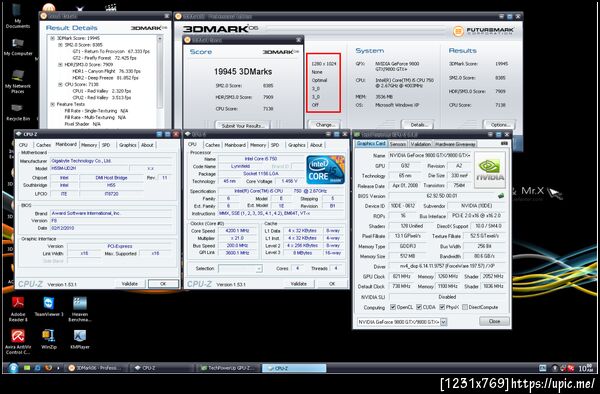Click the Submit Your Results button

point(243,125)
